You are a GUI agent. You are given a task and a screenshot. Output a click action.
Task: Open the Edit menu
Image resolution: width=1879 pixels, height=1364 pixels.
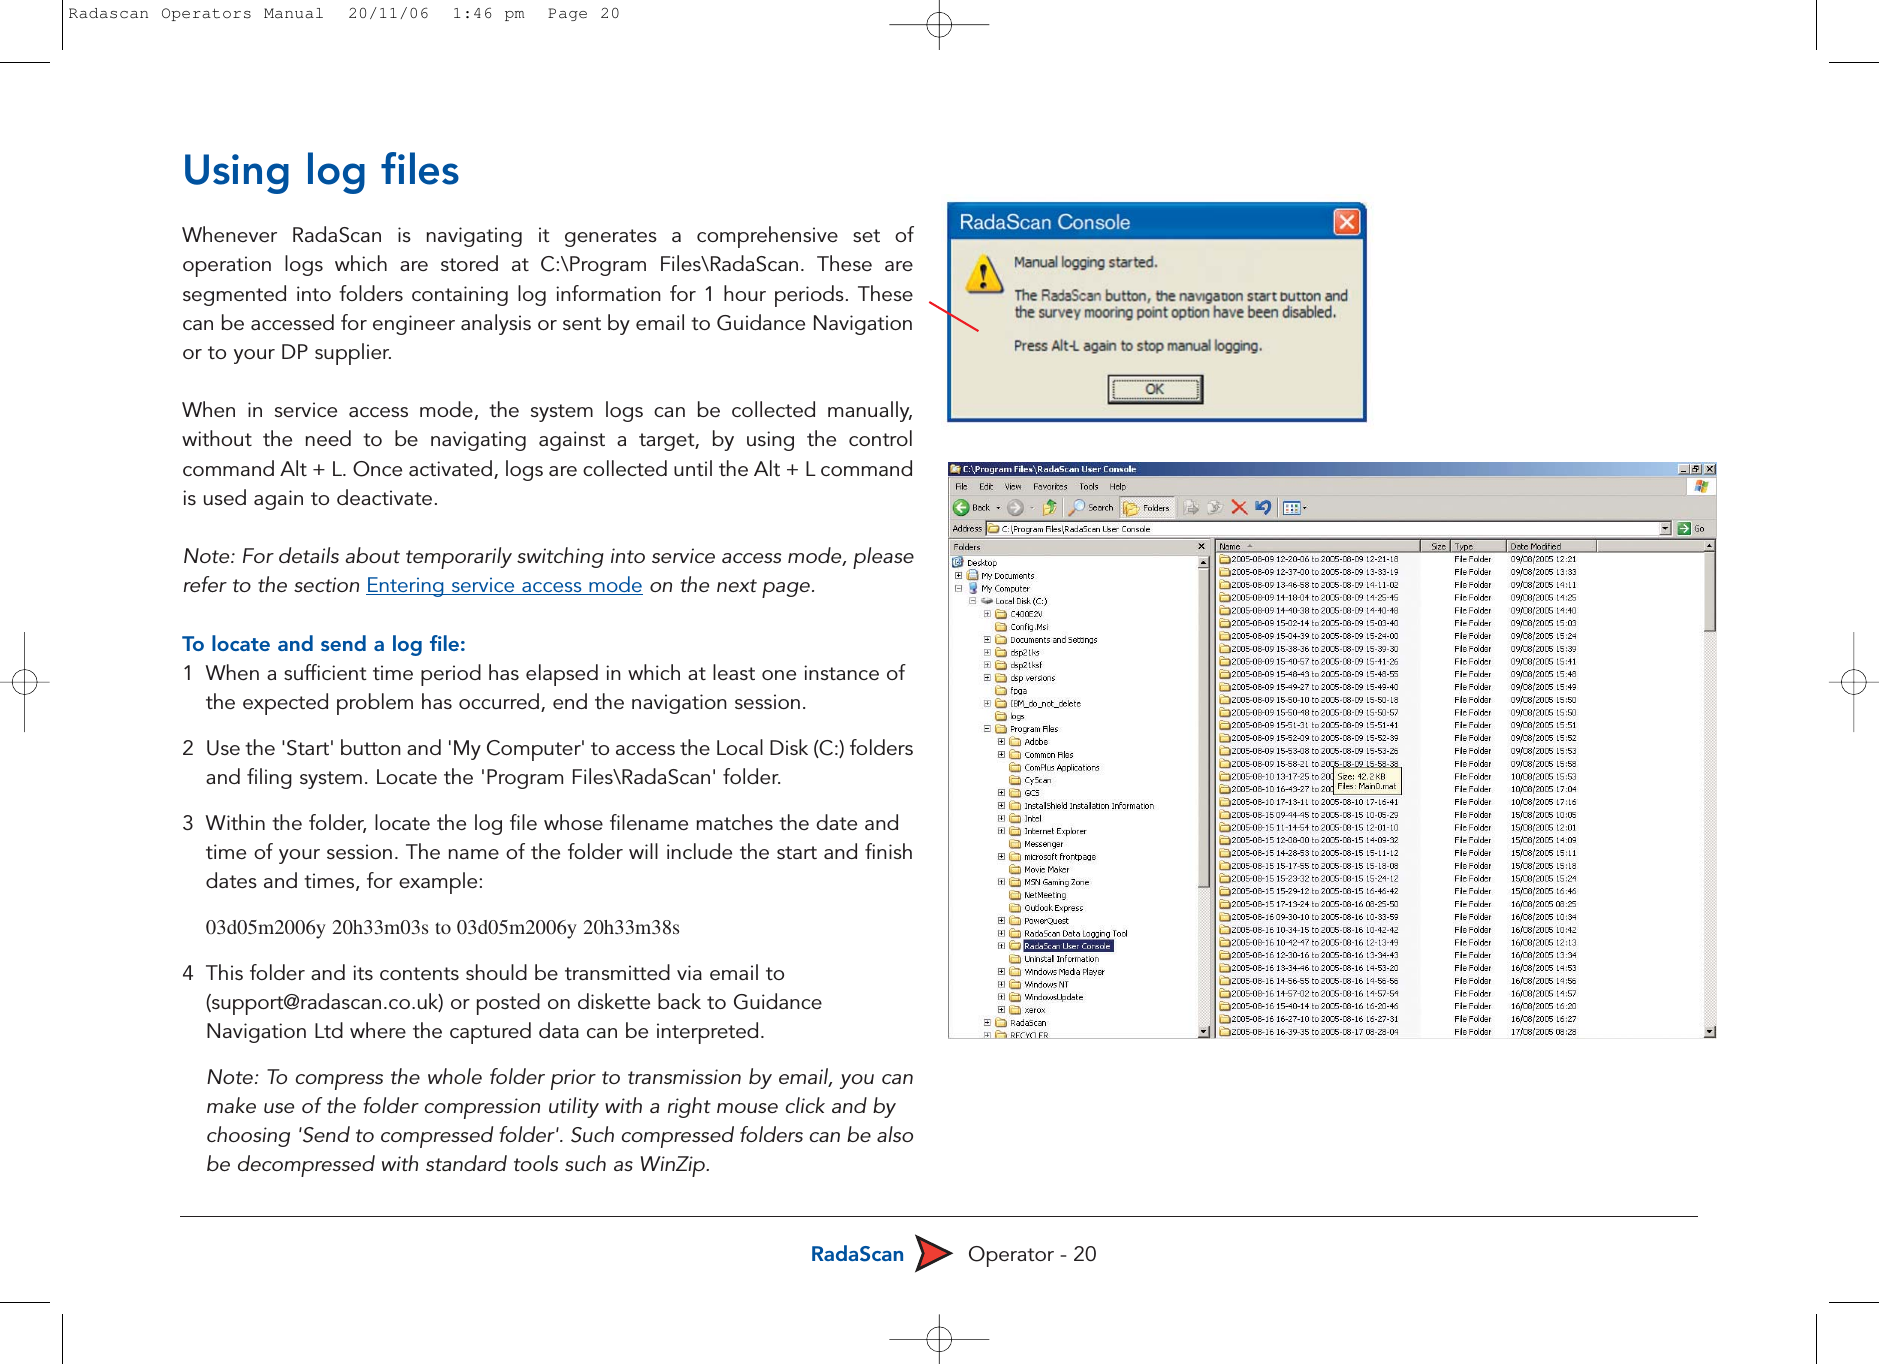tap(986, 487)
